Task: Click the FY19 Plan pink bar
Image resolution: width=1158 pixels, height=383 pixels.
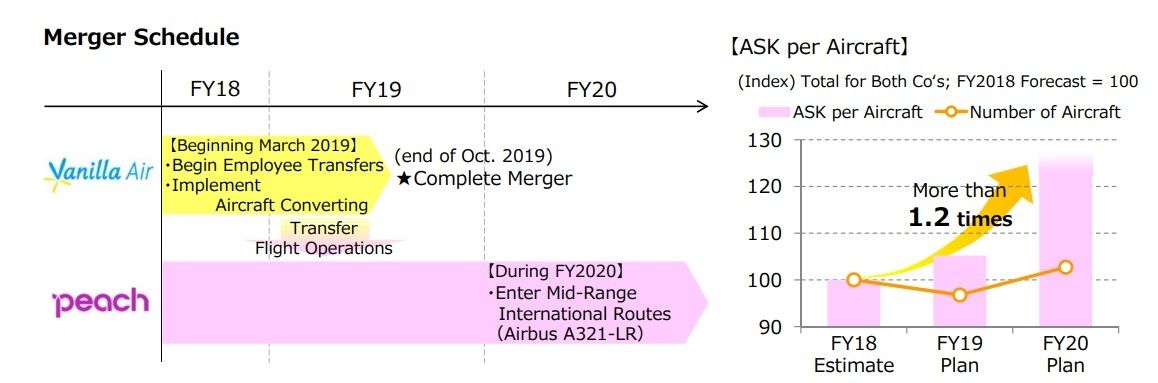Action: click(x=959, y=291)
